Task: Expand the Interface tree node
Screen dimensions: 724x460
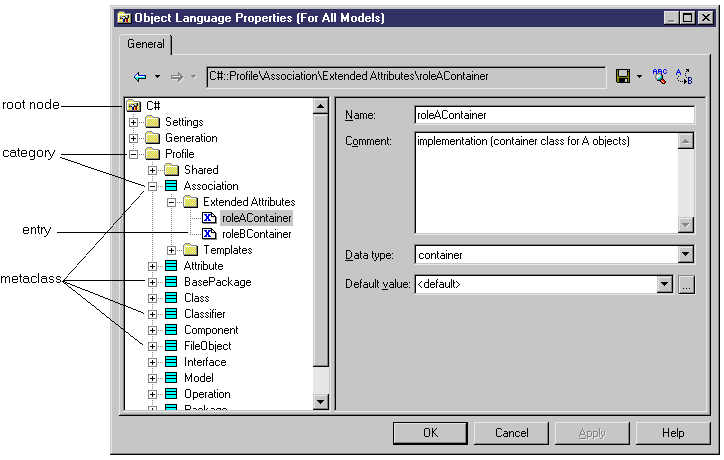Action: (152, 362)
